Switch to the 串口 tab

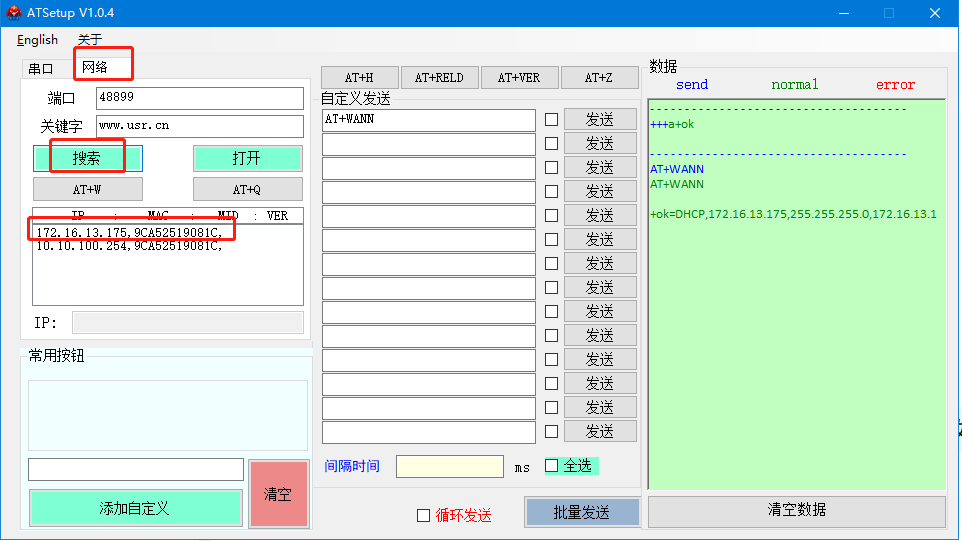click(41, 69)
